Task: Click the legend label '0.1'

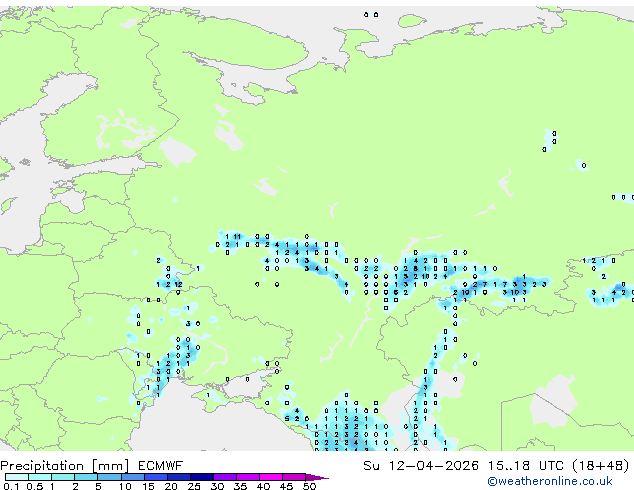Action: pyautogui.click(x=11, y=486)
